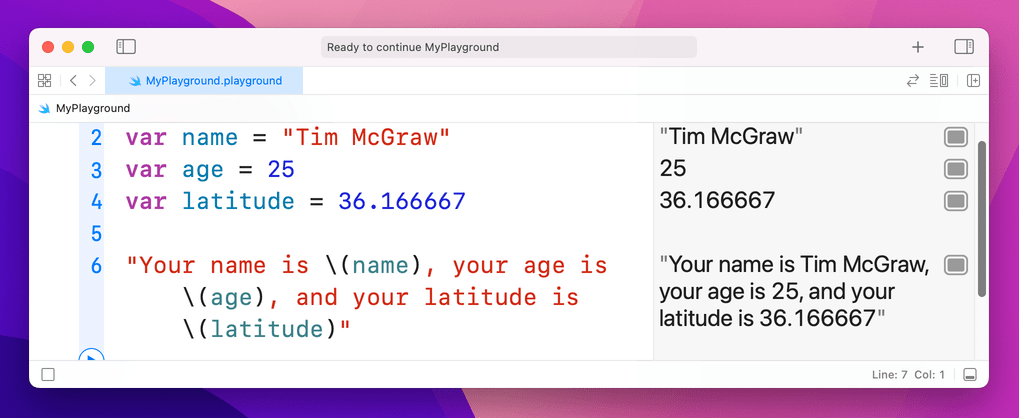Click line number 6 in gutter
The image size is (1019, 418).
[96, 265]
